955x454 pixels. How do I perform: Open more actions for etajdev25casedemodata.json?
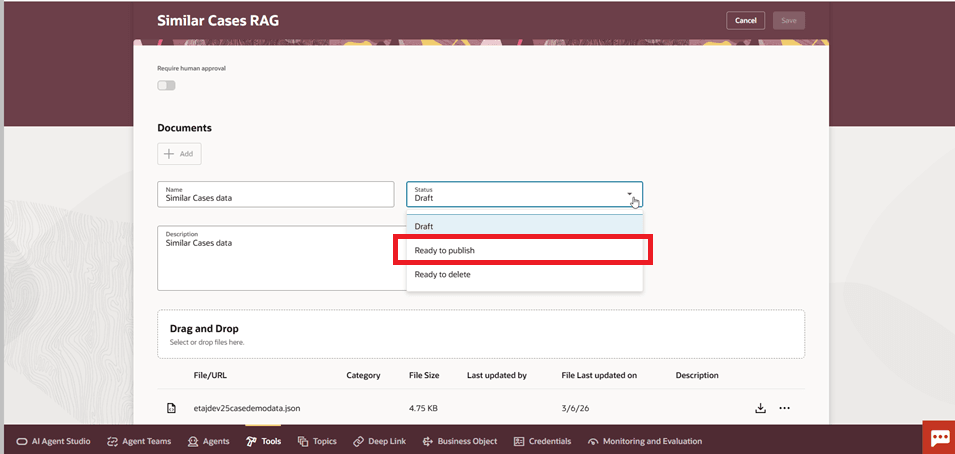click(x=784, y=408)
